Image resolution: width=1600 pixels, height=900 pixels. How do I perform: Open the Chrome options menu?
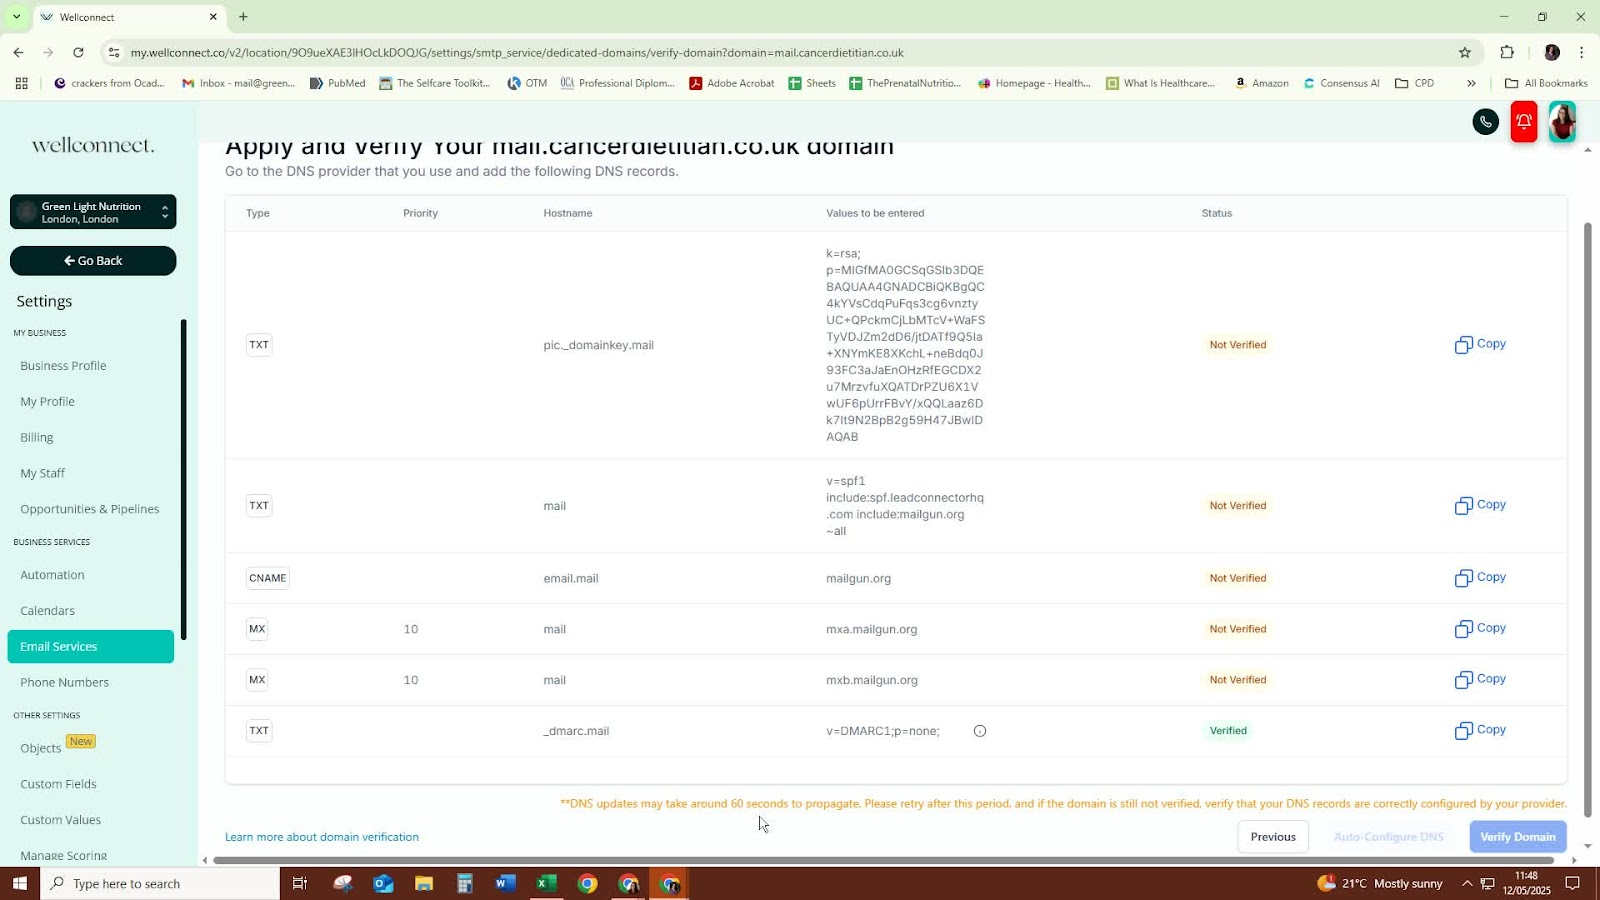1582,52
